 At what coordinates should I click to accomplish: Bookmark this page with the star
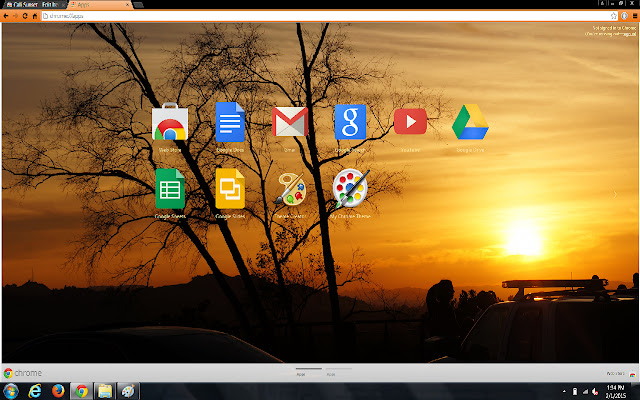(x=613, y=16)
